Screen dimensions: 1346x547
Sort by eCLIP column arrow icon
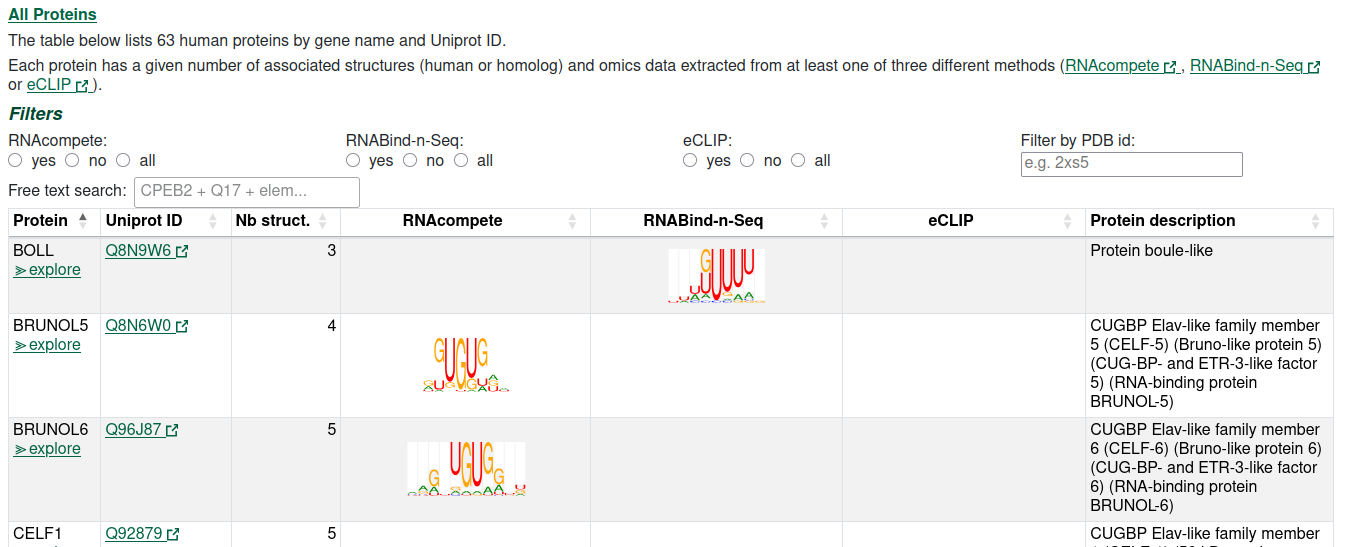(x=1067, y=221)
